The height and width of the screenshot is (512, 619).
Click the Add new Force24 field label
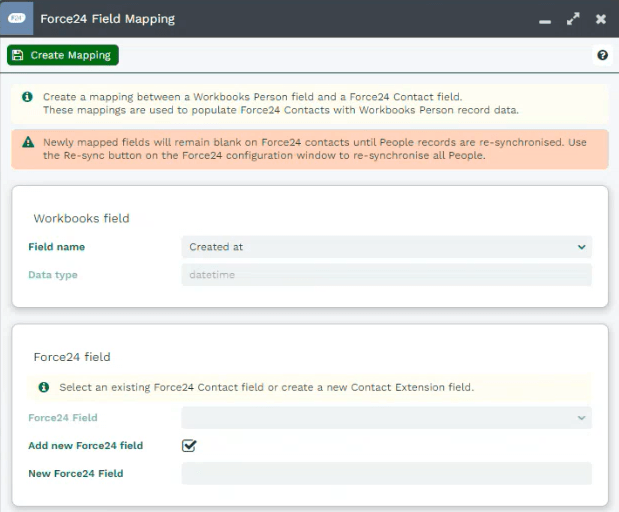tap(86, 445)
